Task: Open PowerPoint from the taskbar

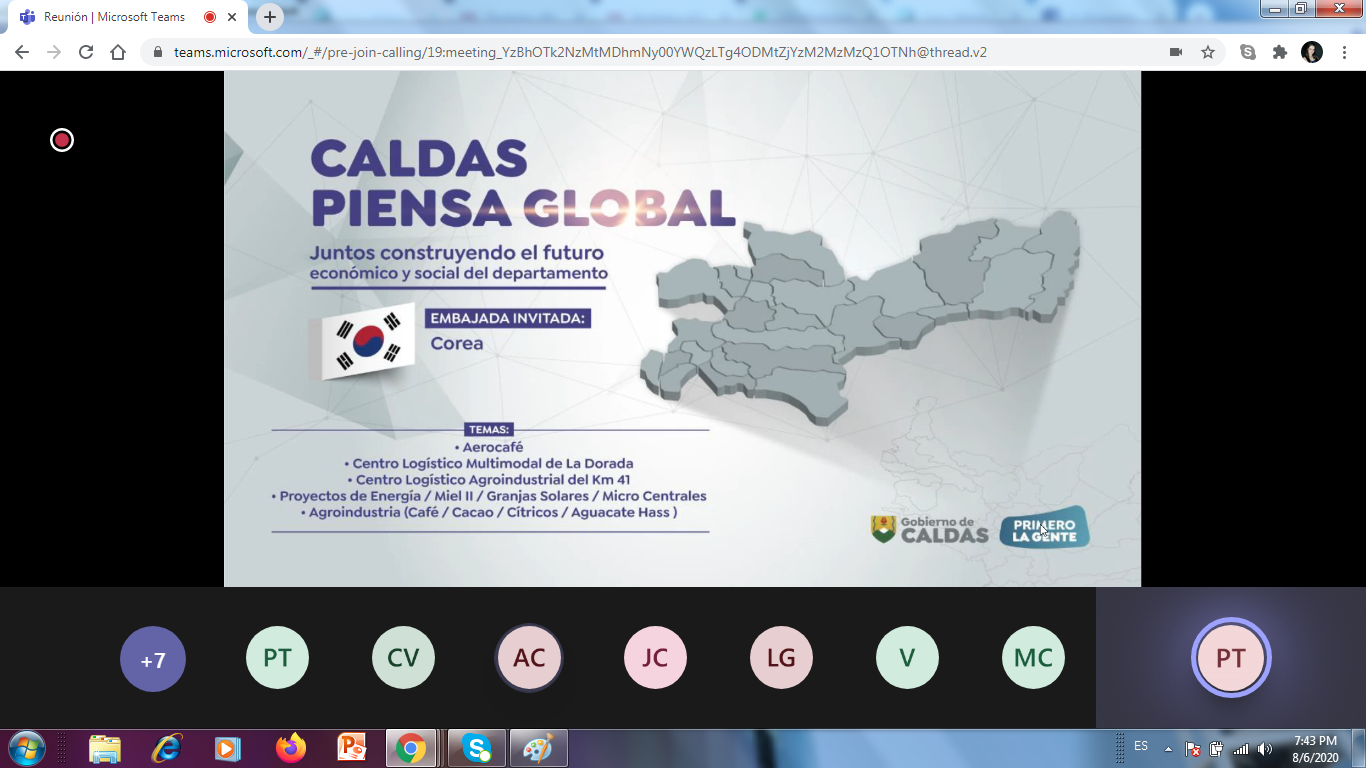Action: point(352,747)
